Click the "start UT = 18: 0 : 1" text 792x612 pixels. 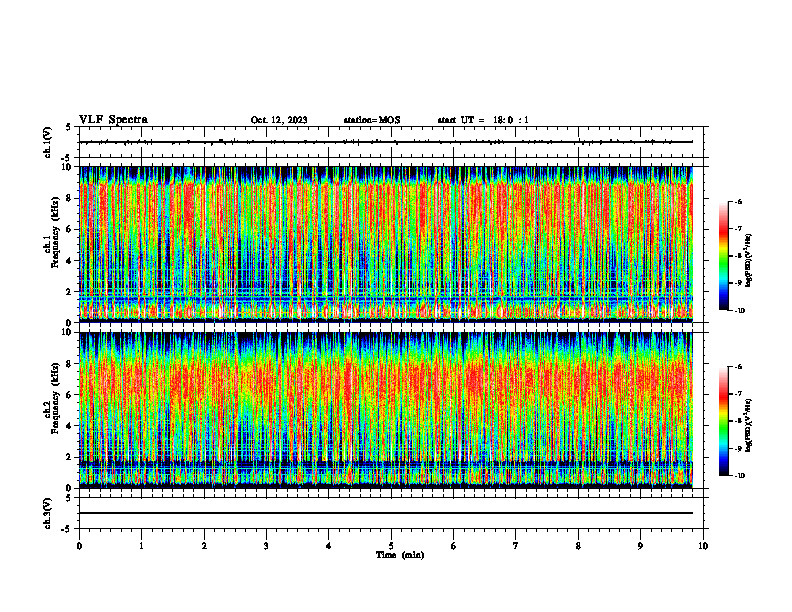(x=483, y=120)
